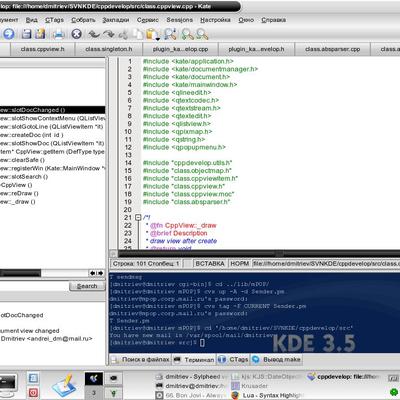Select the ~CppView () entry
The height and width of the screenshot is (400, 400).
tap(52, 185)
